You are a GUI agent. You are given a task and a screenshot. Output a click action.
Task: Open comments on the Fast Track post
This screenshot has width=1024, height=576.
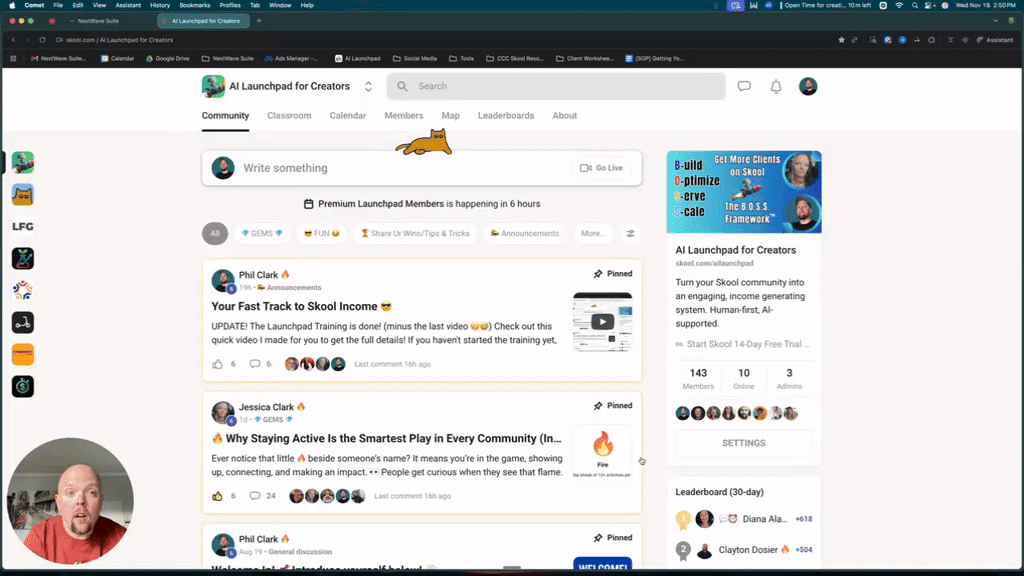pos(255,364)
